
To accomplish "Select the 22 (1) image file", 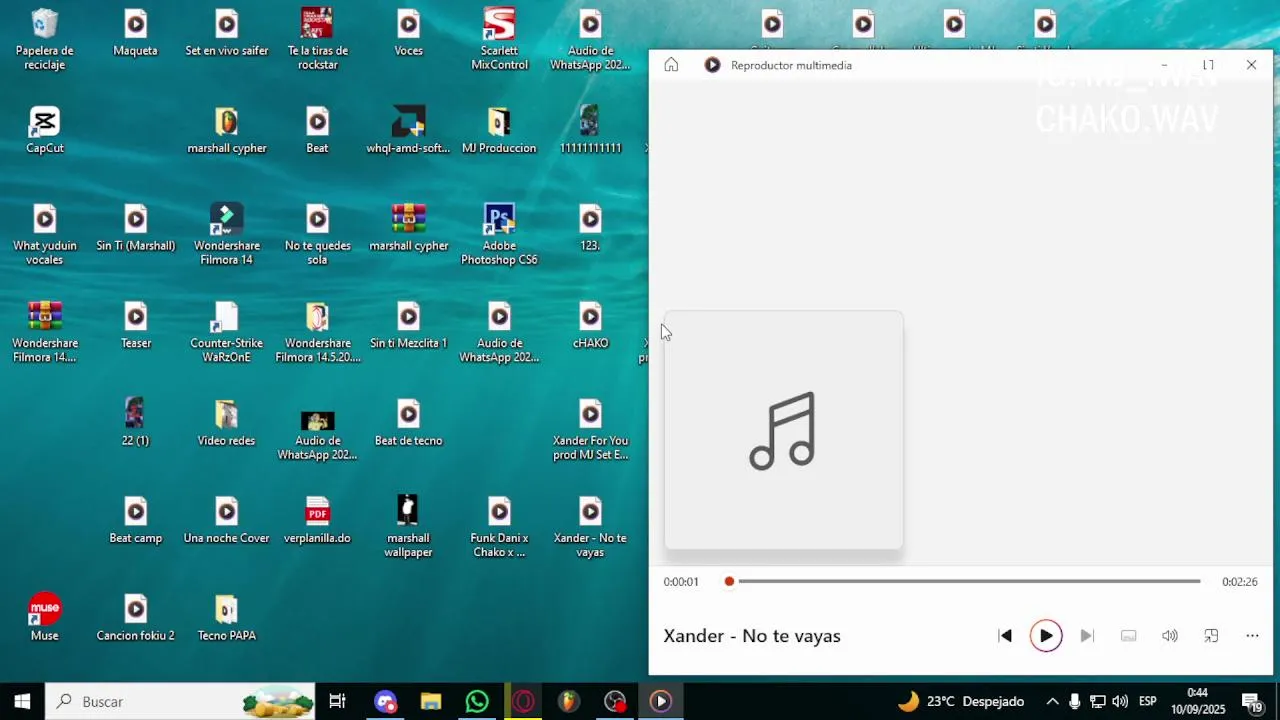I will (x=135, y=423).
